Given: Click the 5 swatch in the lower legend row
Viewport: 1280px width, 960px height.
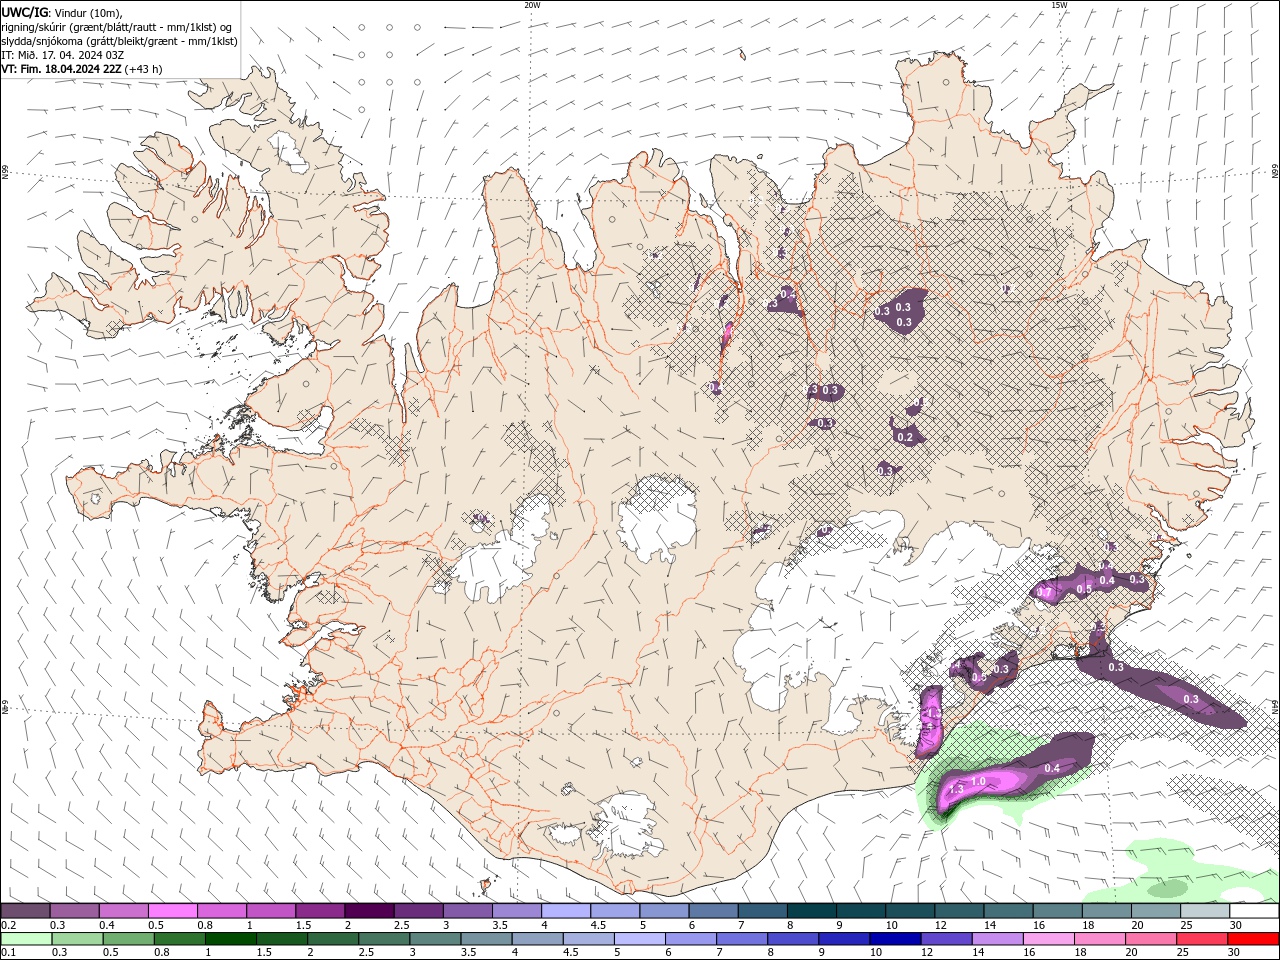Looking at the screenshot, I should tap(639, 939).
